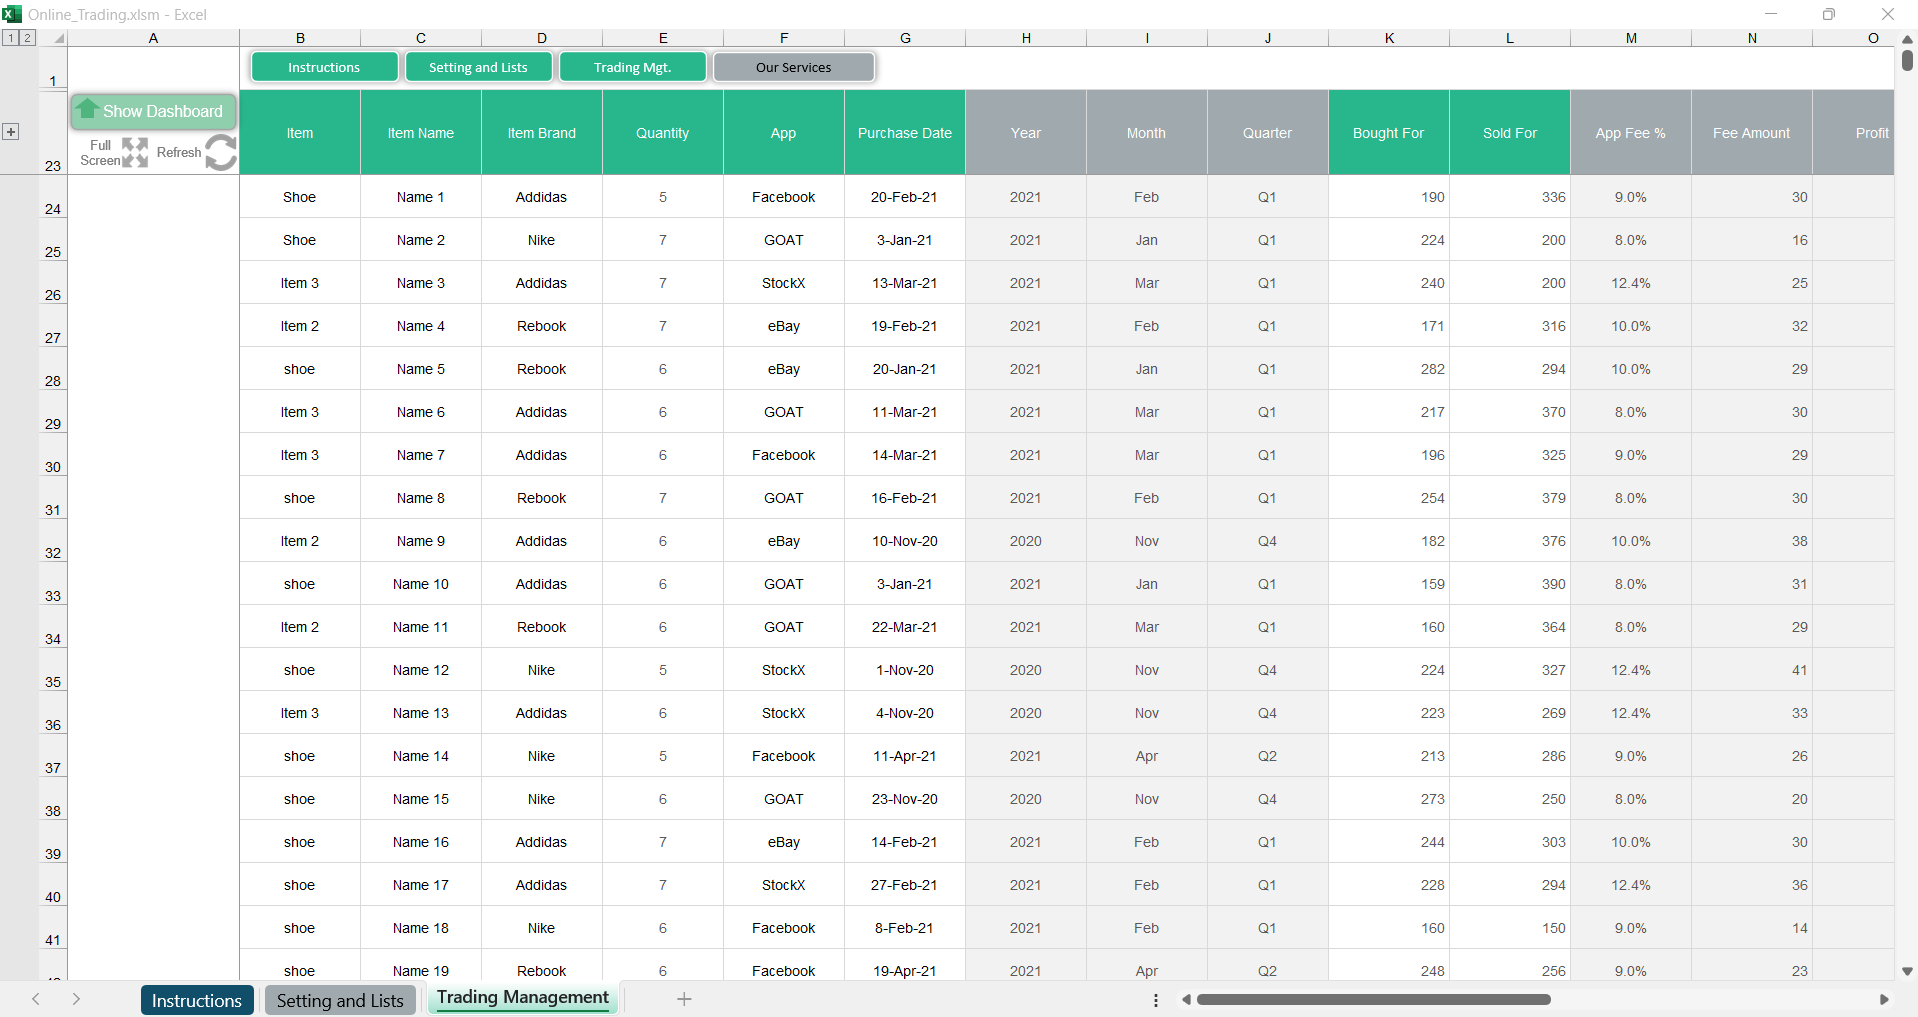Screen dimensions: 1918x1017
Task: Click the three-dot sheet tab splitter handle
Action: coord(1156,1000)
